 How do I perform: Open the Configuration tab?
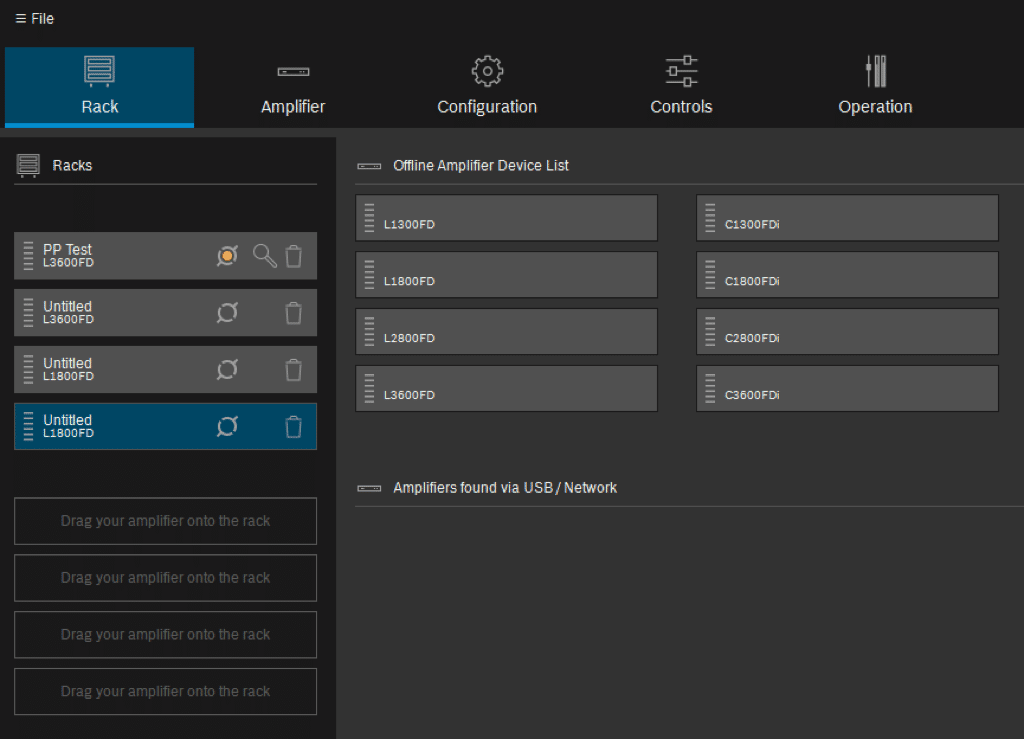pos(487,87)
